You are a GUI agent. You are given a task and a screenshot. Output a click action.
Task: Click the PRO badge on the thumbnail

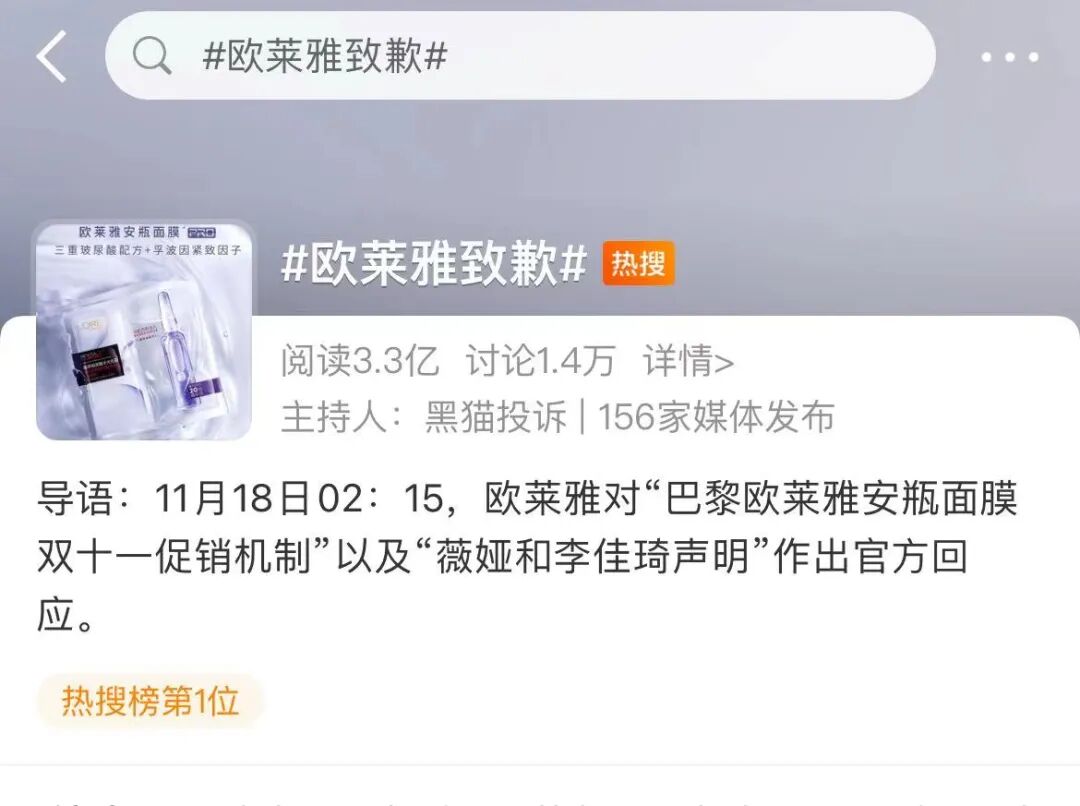pyautogui.click(x=202, y=232)
